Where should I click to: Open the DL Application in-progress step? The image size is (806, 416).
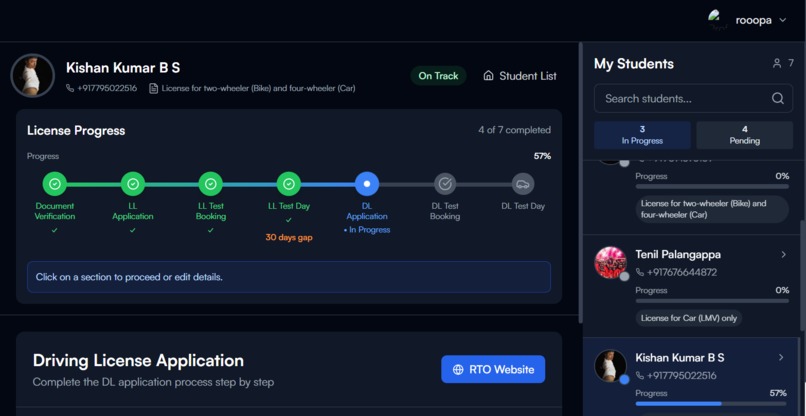coord(367,184)
